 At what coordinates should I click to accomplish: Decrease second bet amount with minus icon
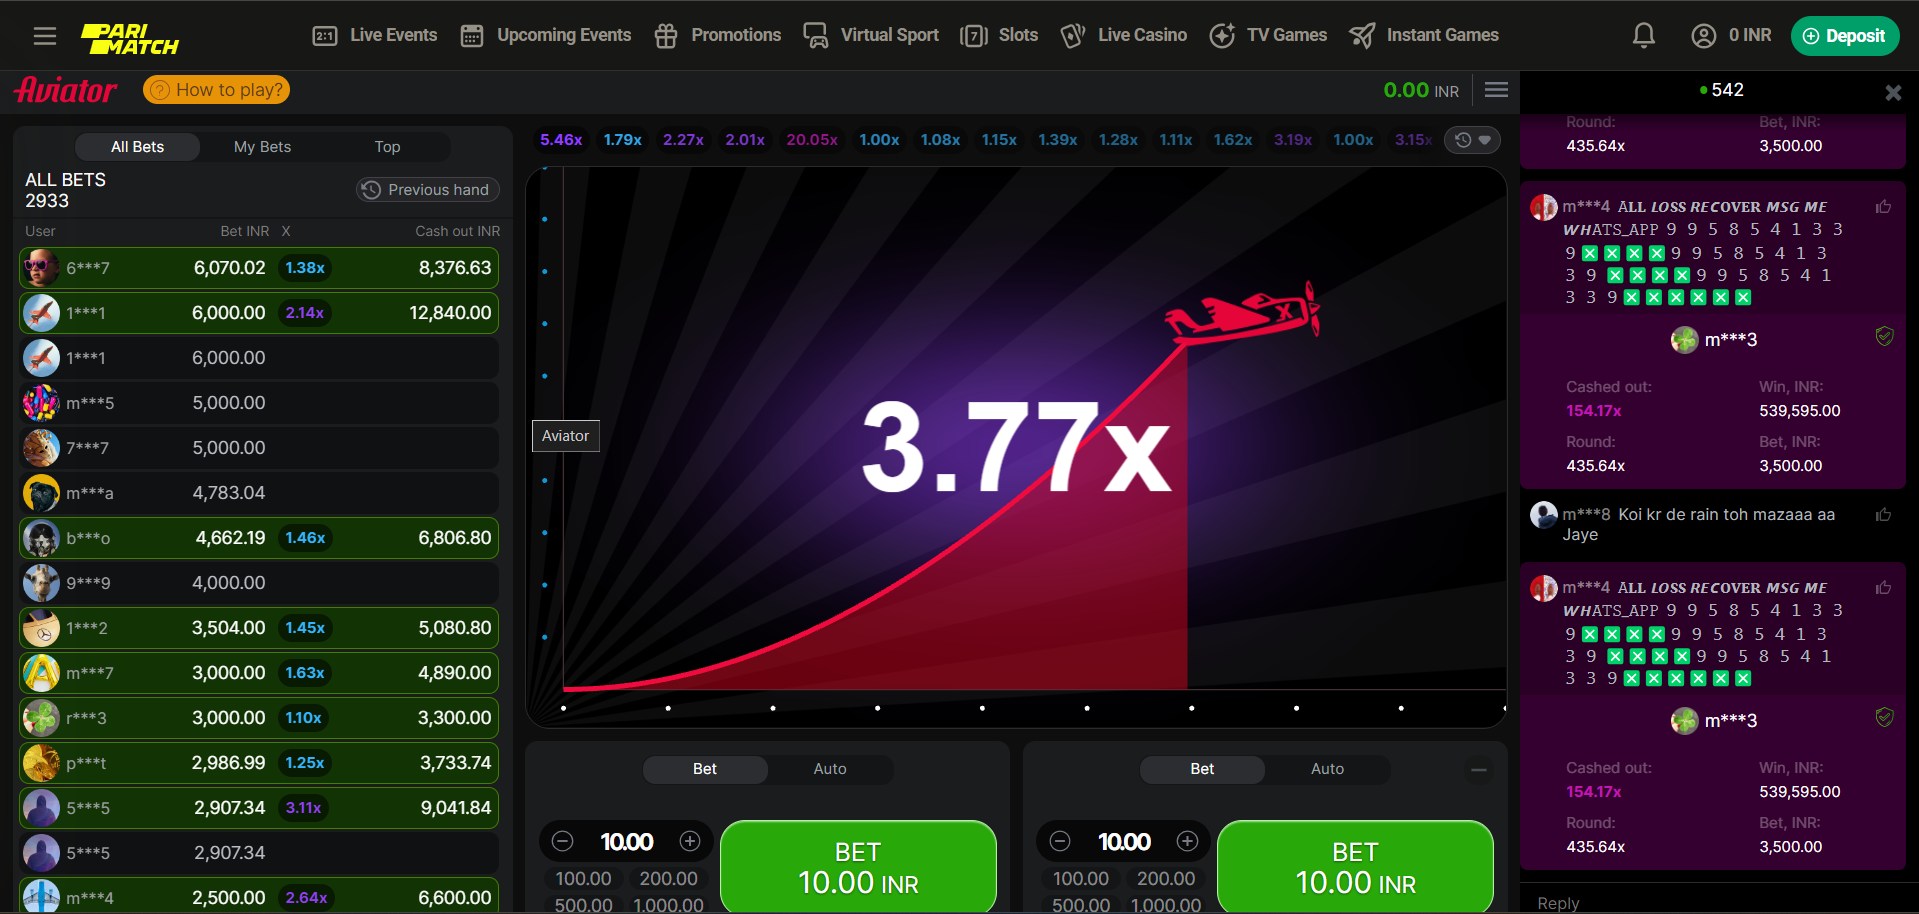point(1061,841)
